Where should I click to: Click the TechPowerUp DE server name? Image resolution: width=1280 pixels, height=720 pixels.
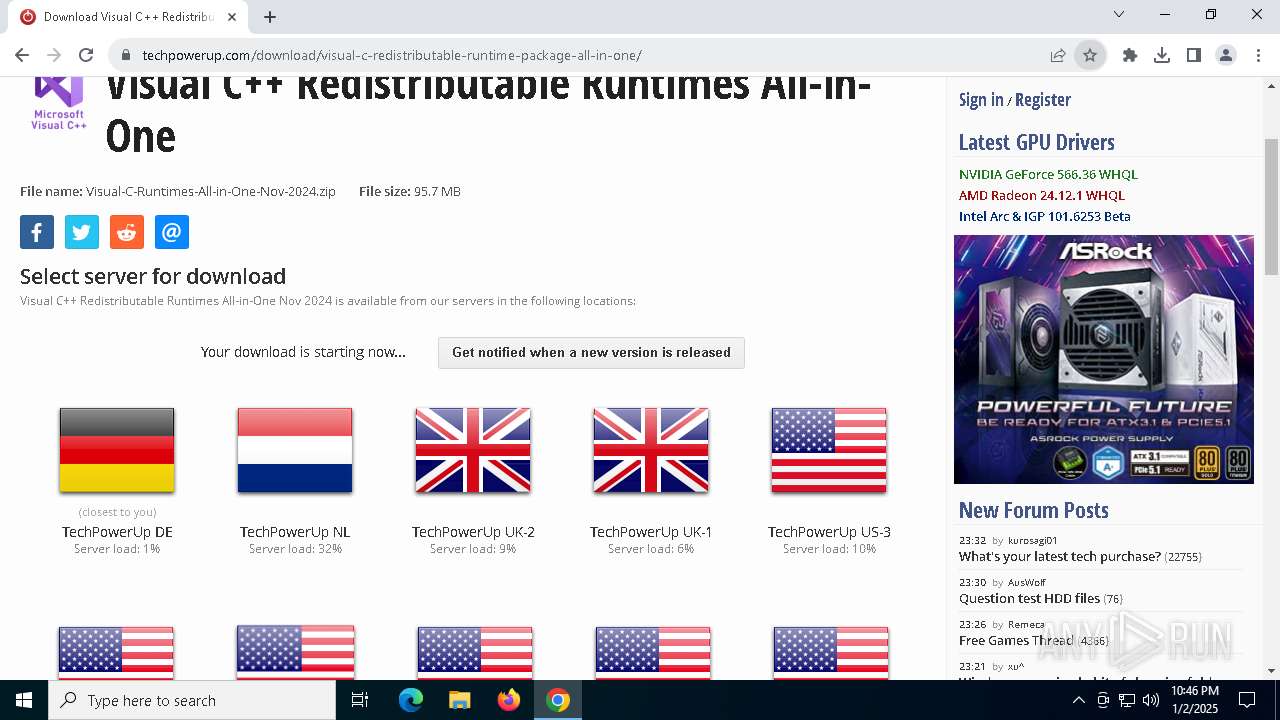pyautogui.click(x=117, y=532)
